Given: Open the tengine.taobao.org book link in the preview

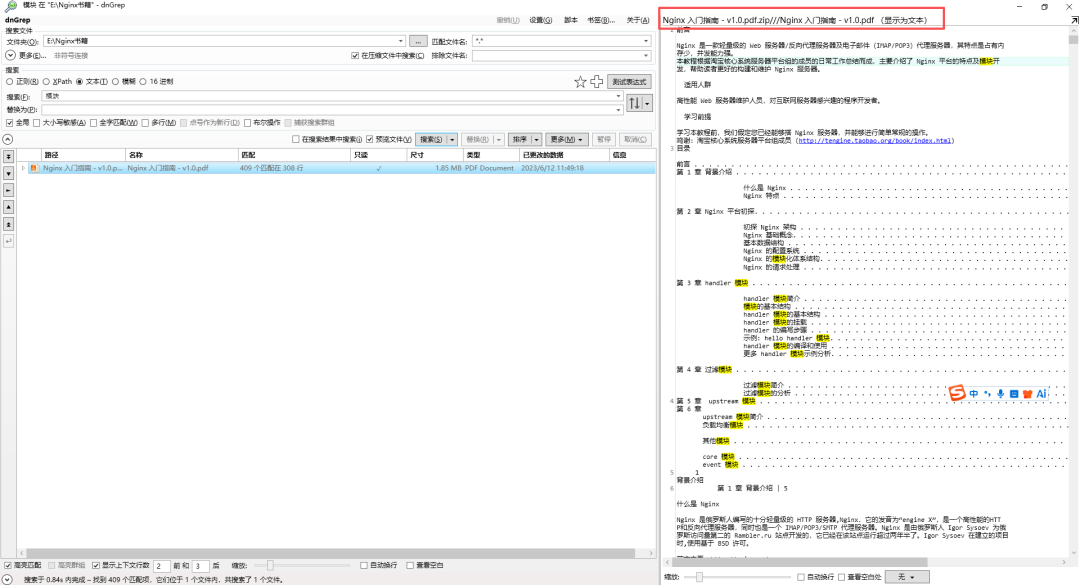Looking at the screenshot, I should (875, 141).
